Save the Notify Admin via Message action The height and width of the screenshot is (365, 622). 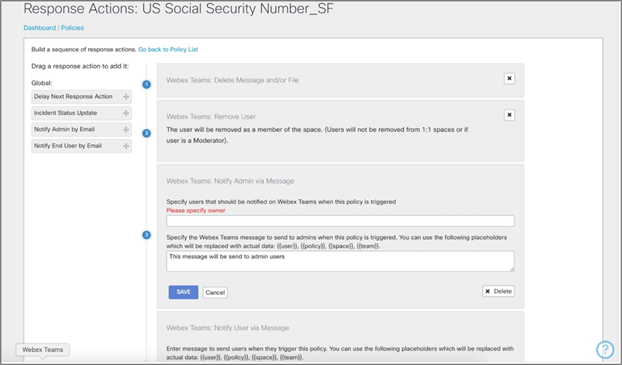pos(183,292)
